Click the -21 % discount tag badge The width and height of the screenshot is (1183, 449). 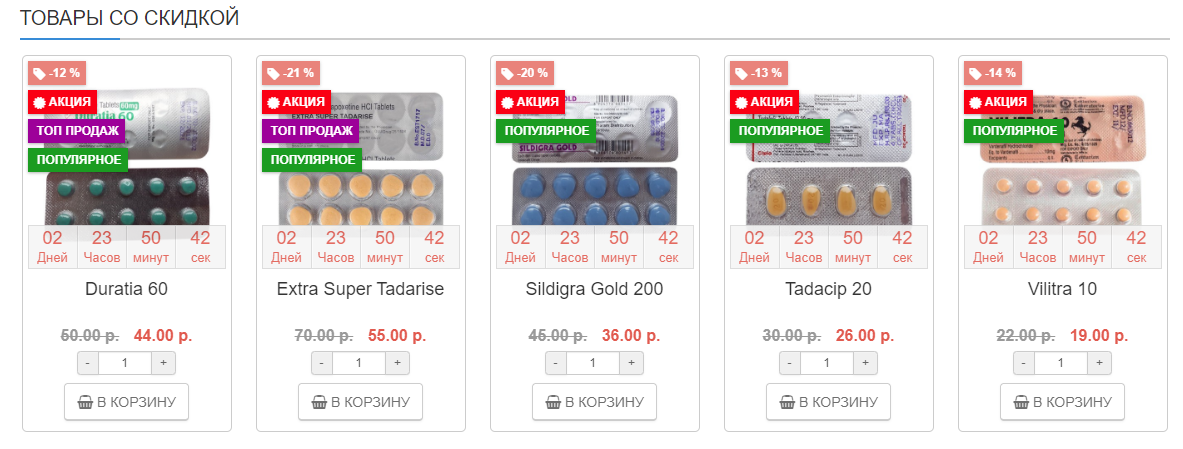point(291,73)
